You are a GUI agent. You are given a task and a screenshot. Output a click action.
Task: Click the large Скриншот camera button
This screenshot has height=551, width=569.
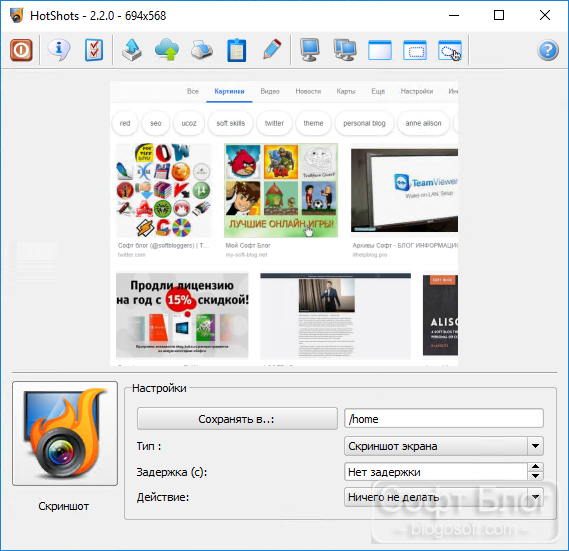tap(65, 433)
